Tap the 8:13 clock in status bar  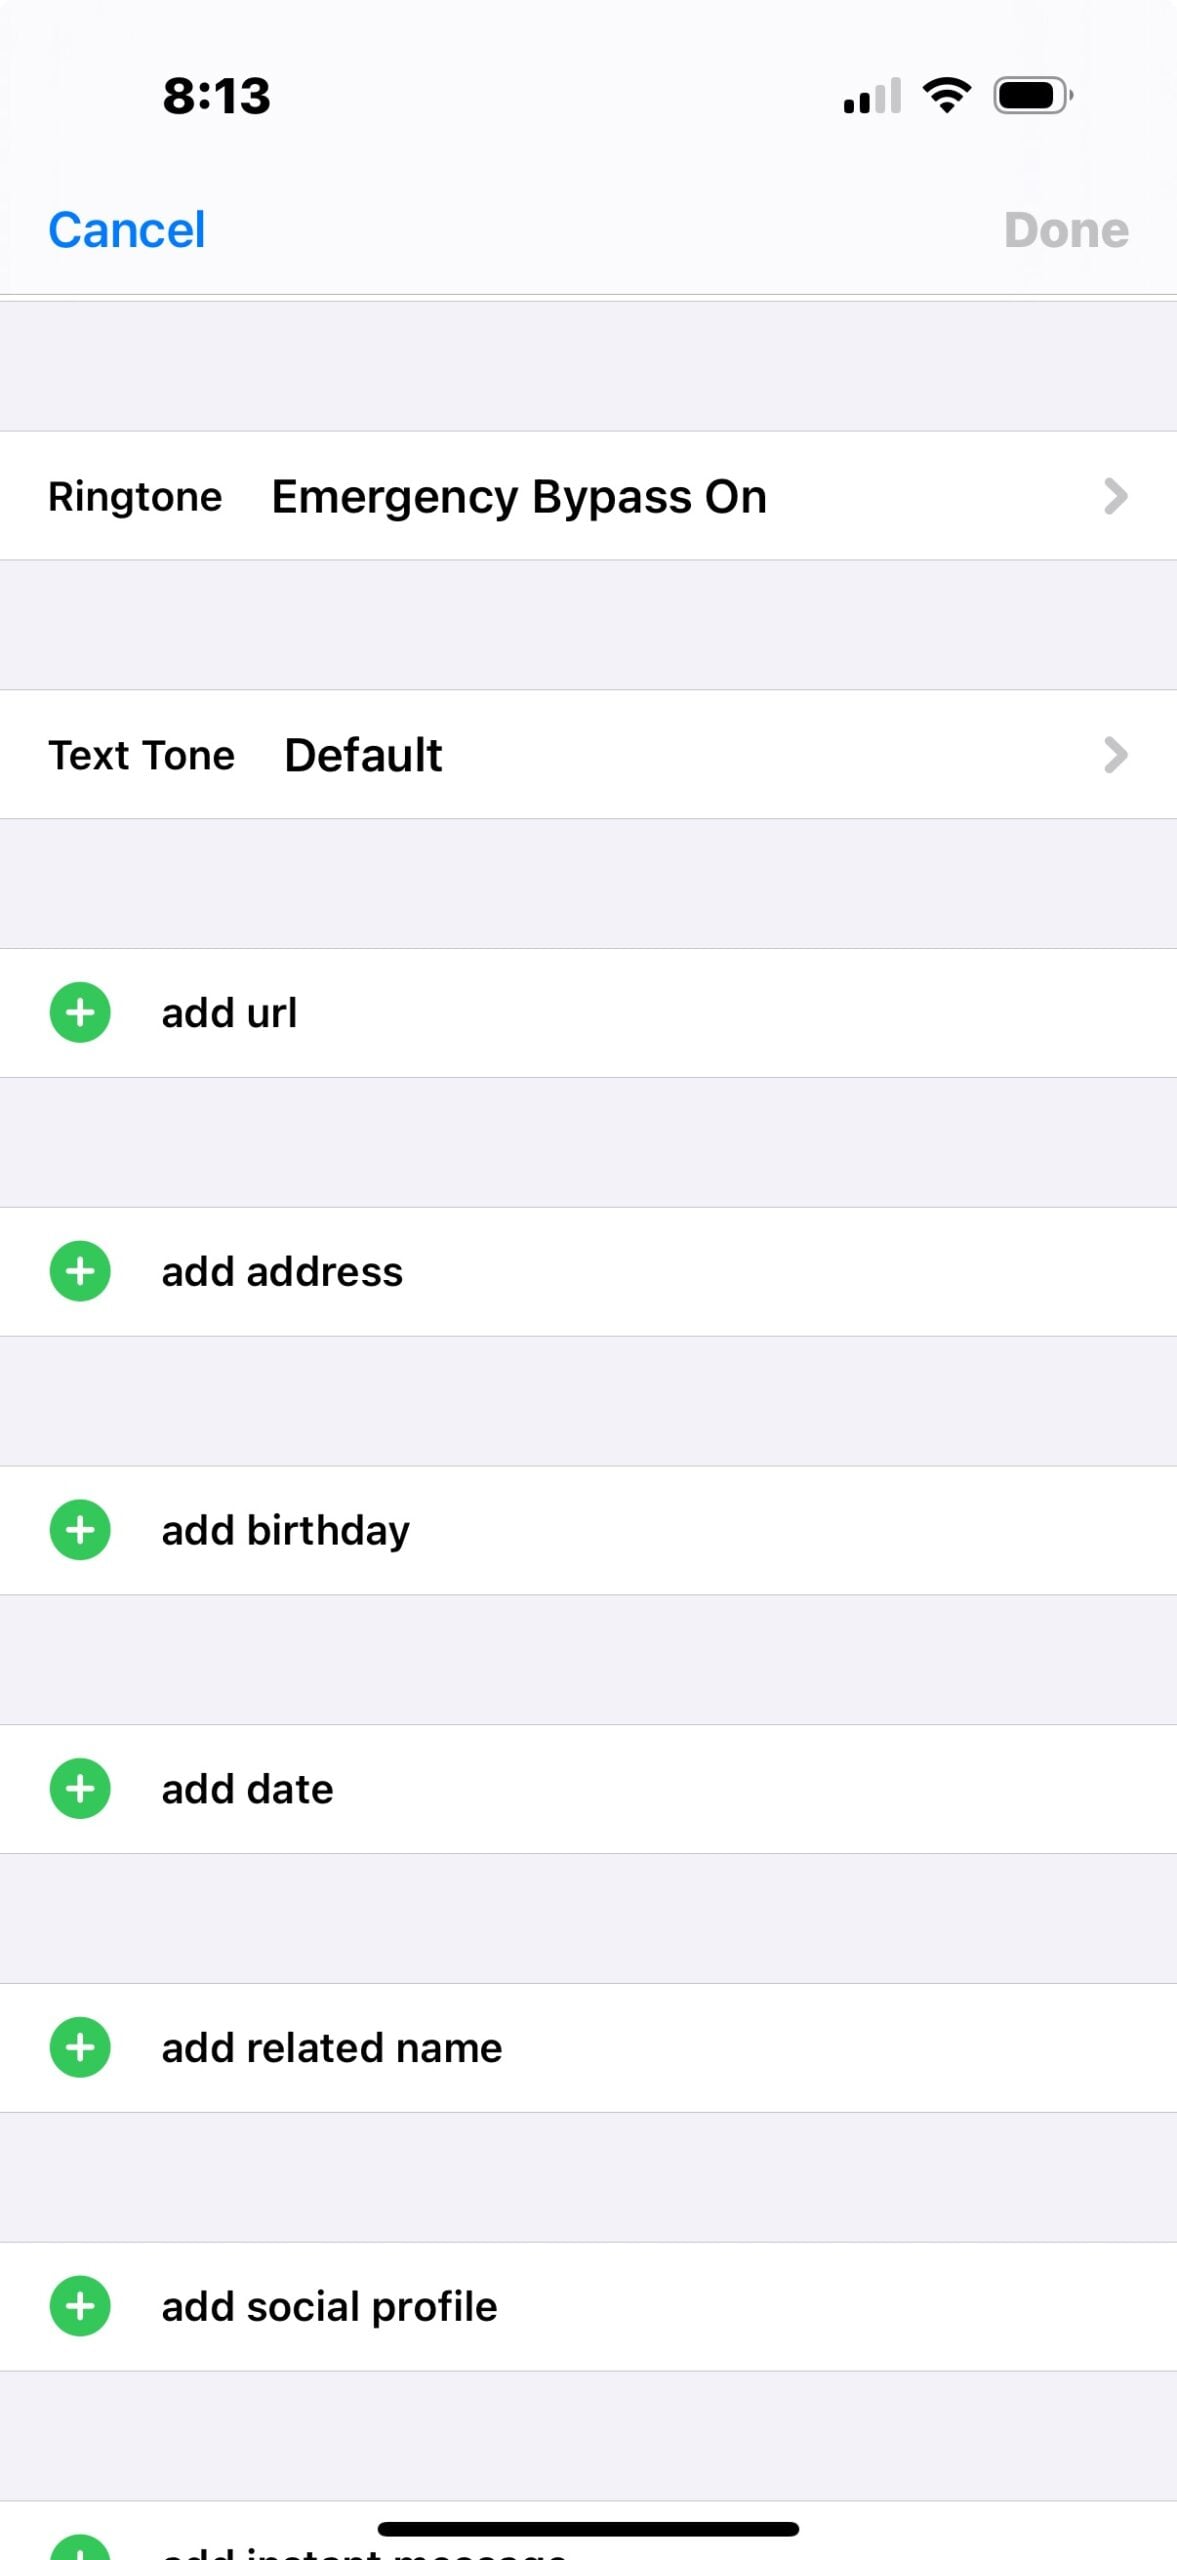coord(216,96)
